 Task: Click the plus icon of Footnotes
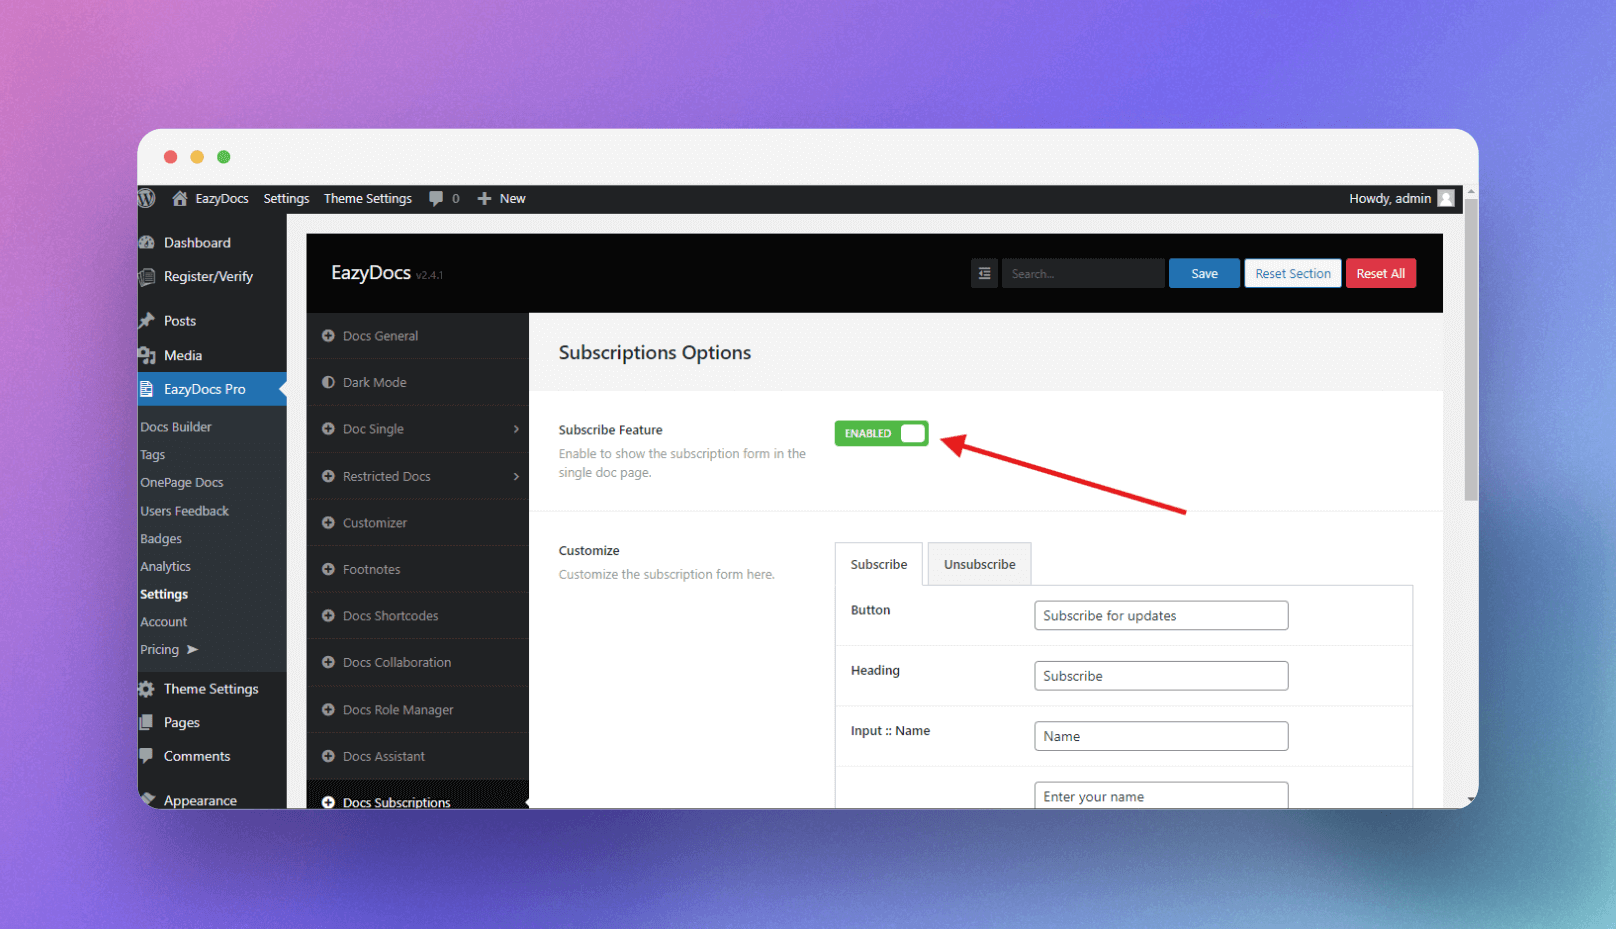point(328,569)
